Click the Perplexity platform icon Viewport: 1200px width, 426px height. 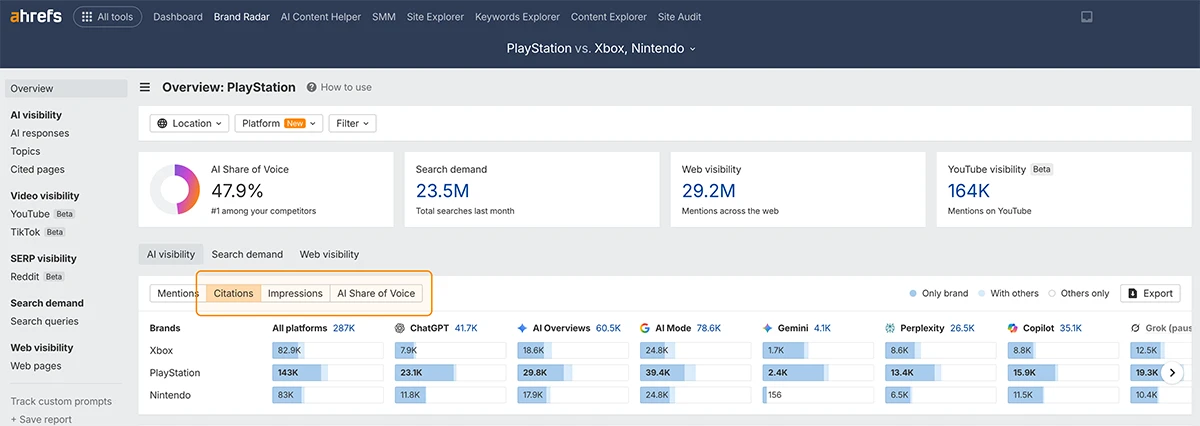891,328
